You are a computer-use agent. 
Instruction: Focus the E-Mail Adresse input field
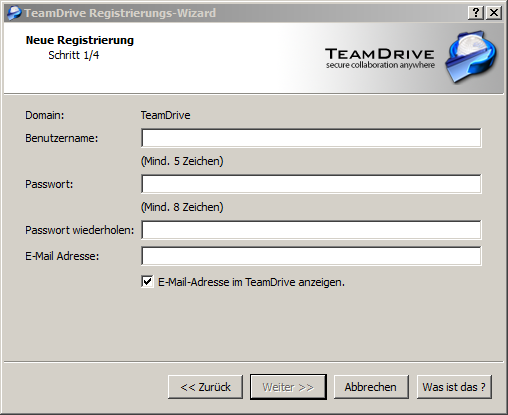point(311,256)
